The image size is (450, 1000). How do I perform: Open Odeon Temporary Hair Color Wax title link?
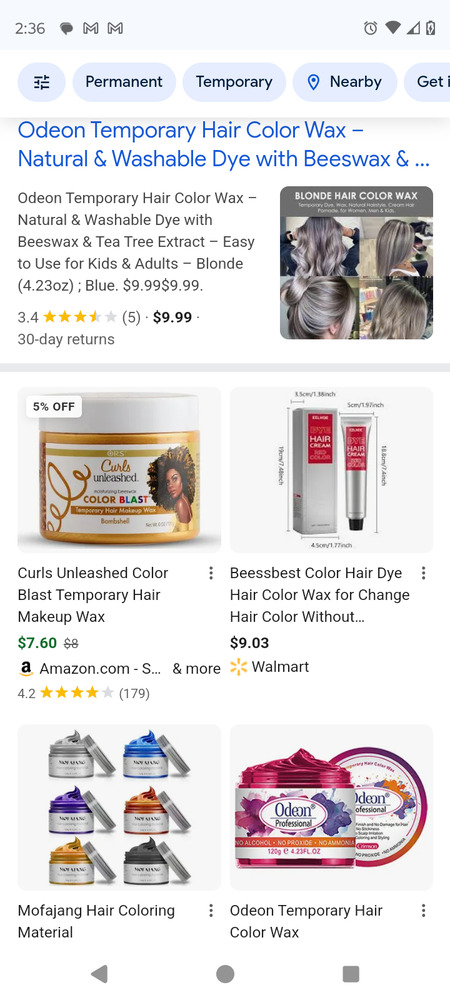click(x=224, y=144)
